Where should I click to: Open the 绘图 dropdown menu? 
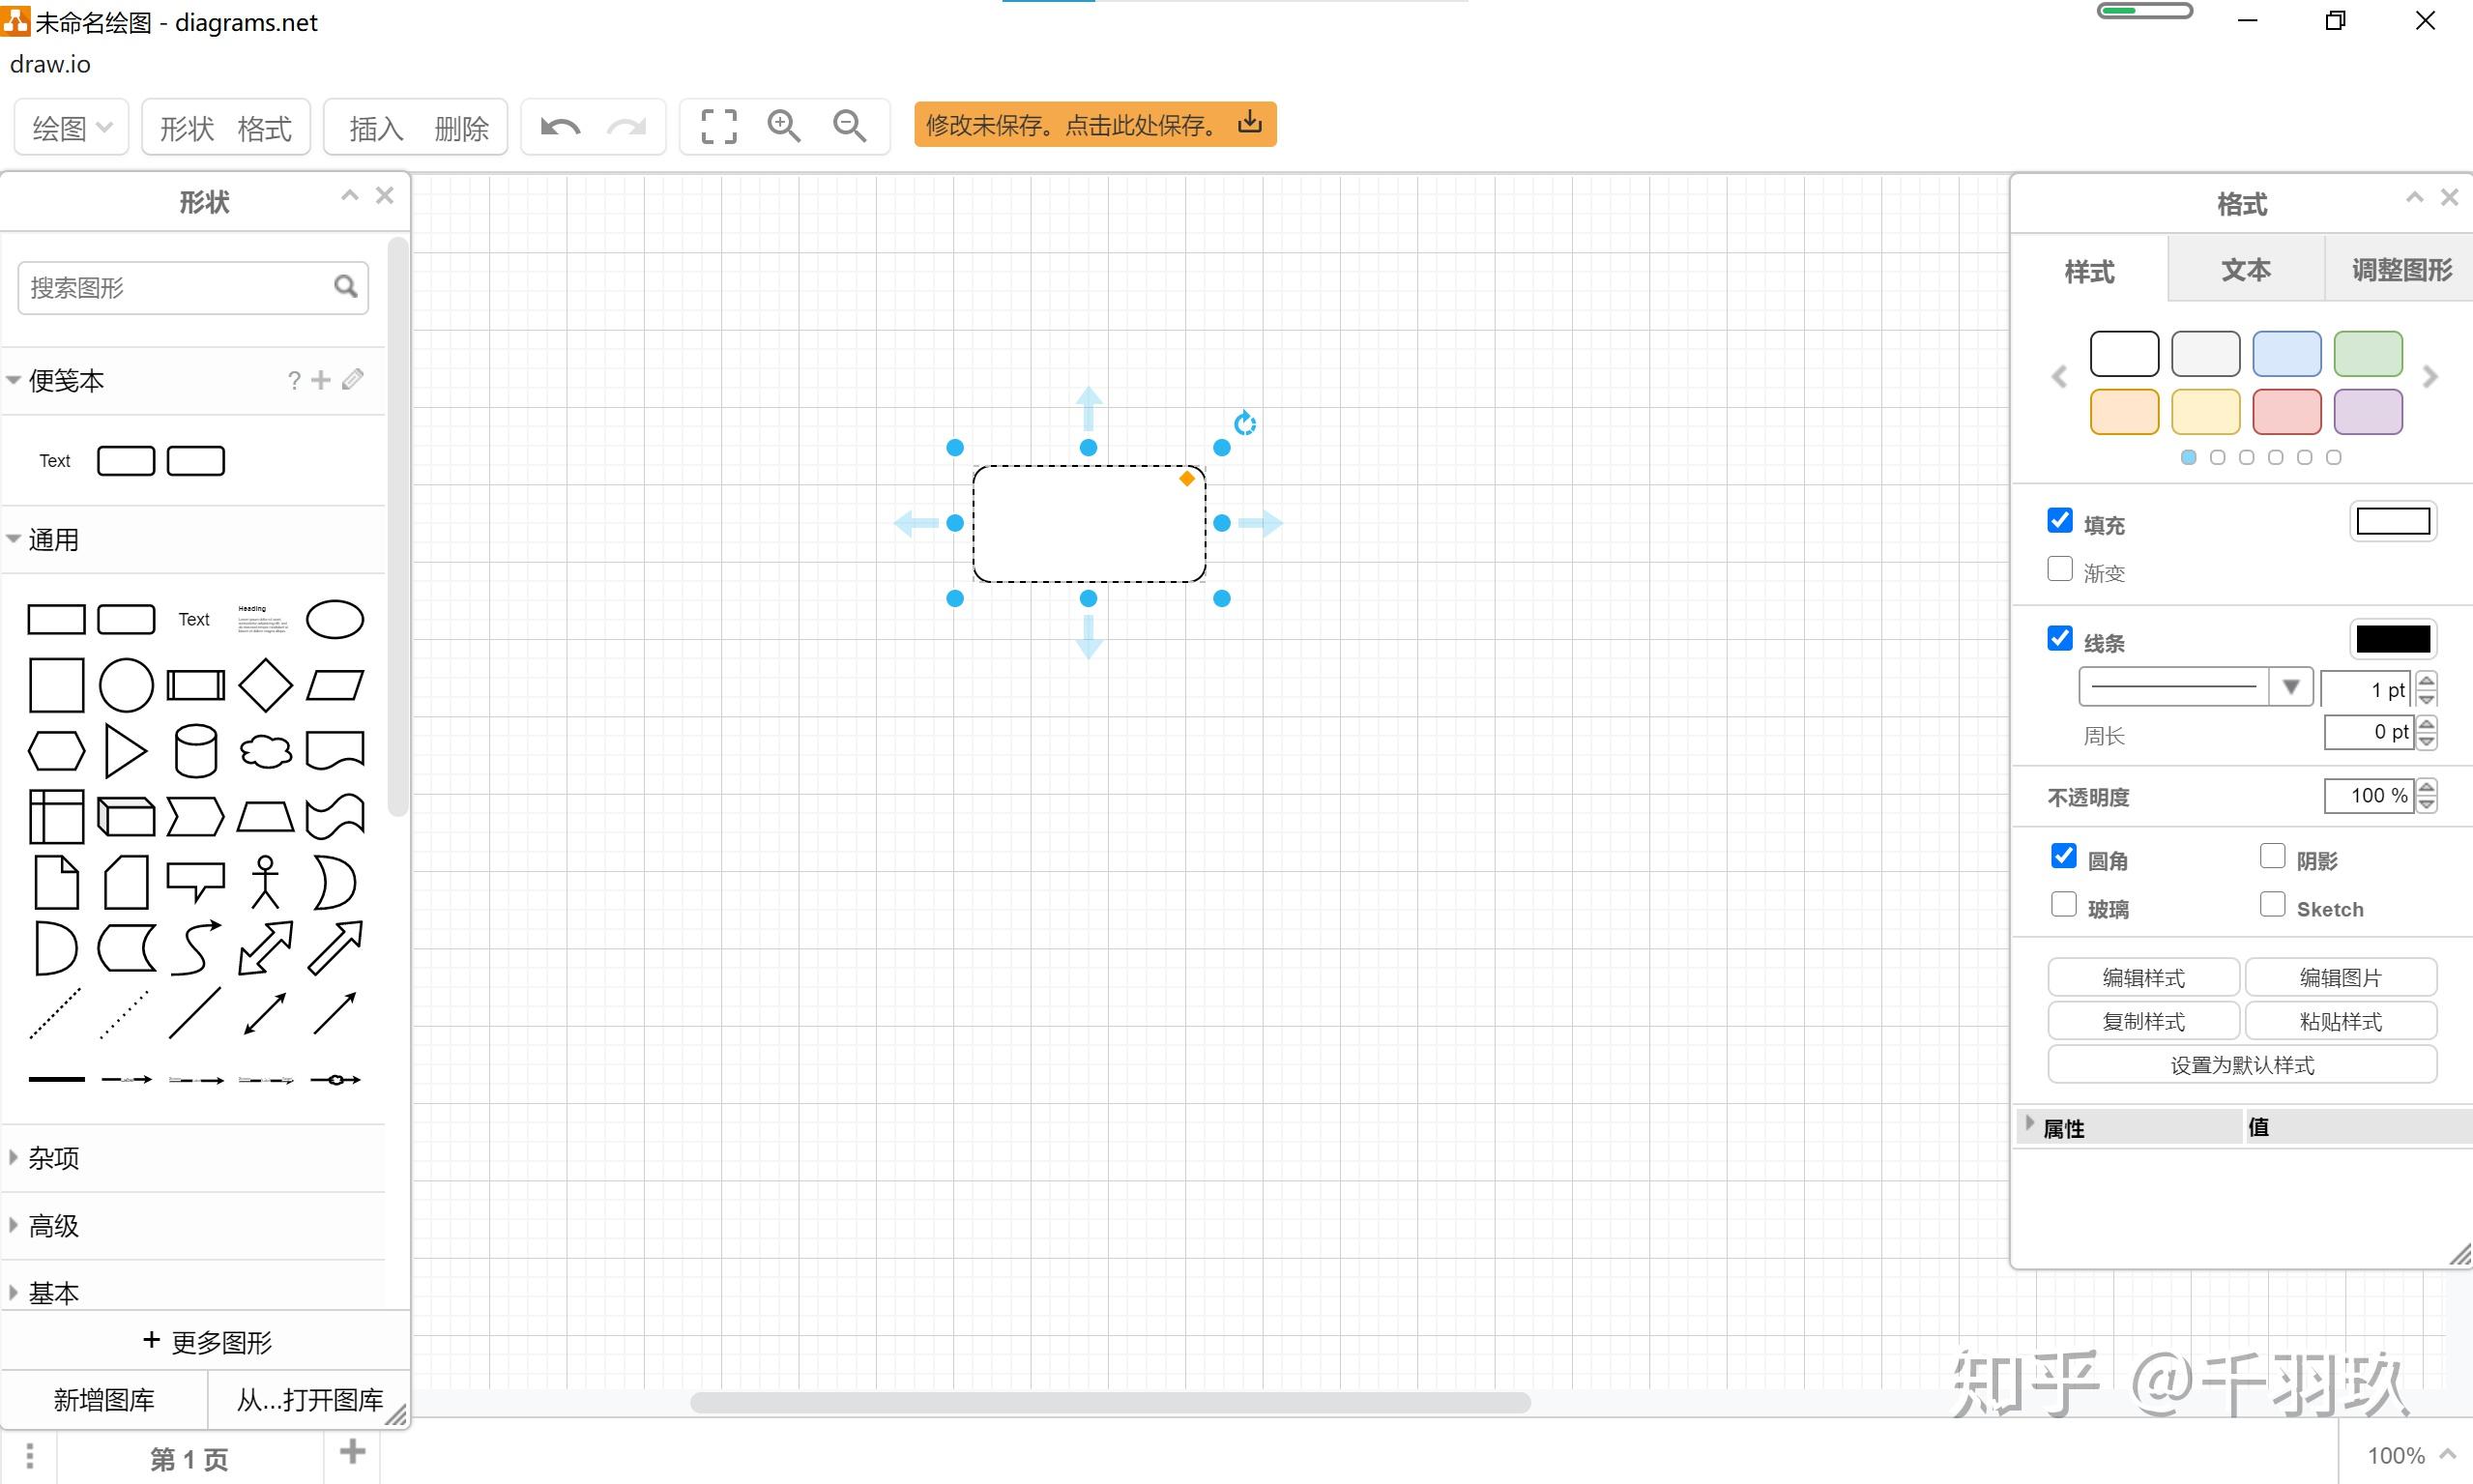pyautogui.click(x=71, y=128)
